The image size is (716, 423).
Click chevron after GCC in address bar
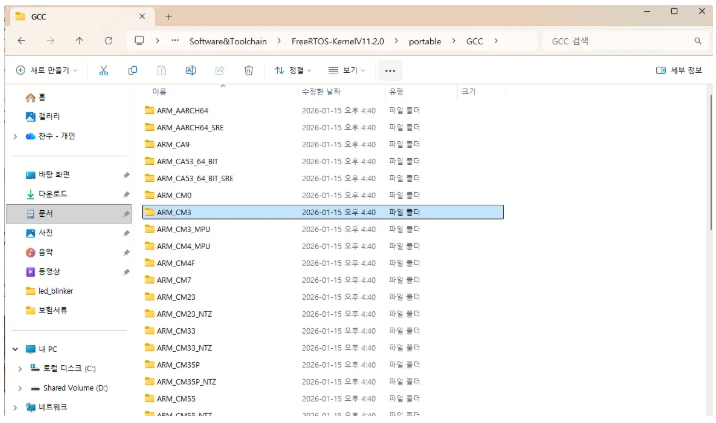coord(496,41)
